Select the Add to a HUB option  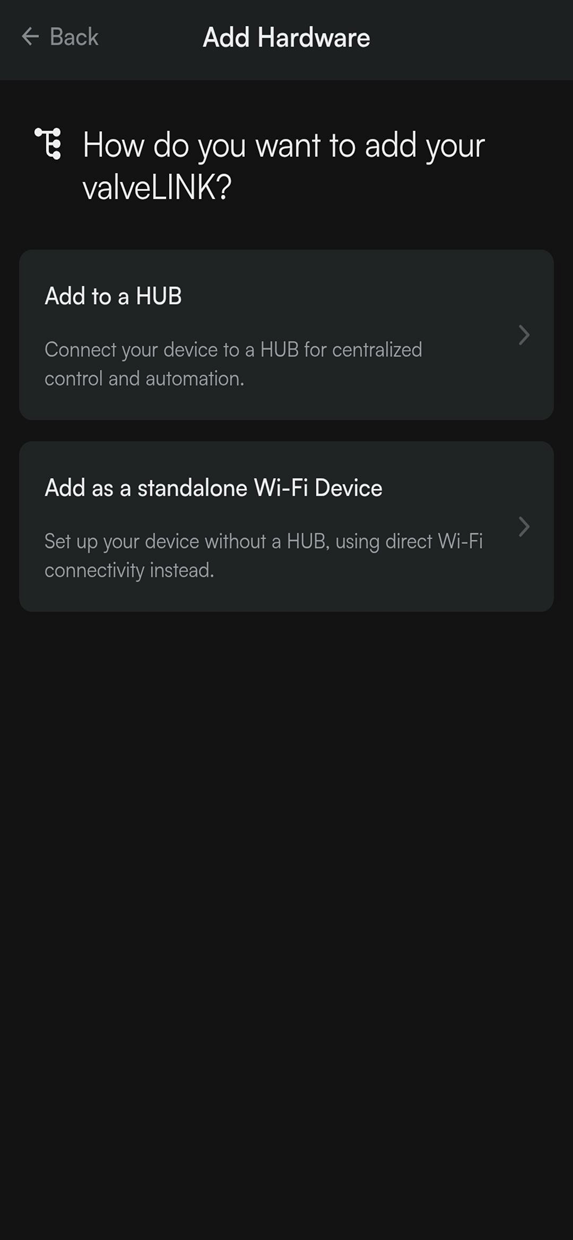pos(286,335)
